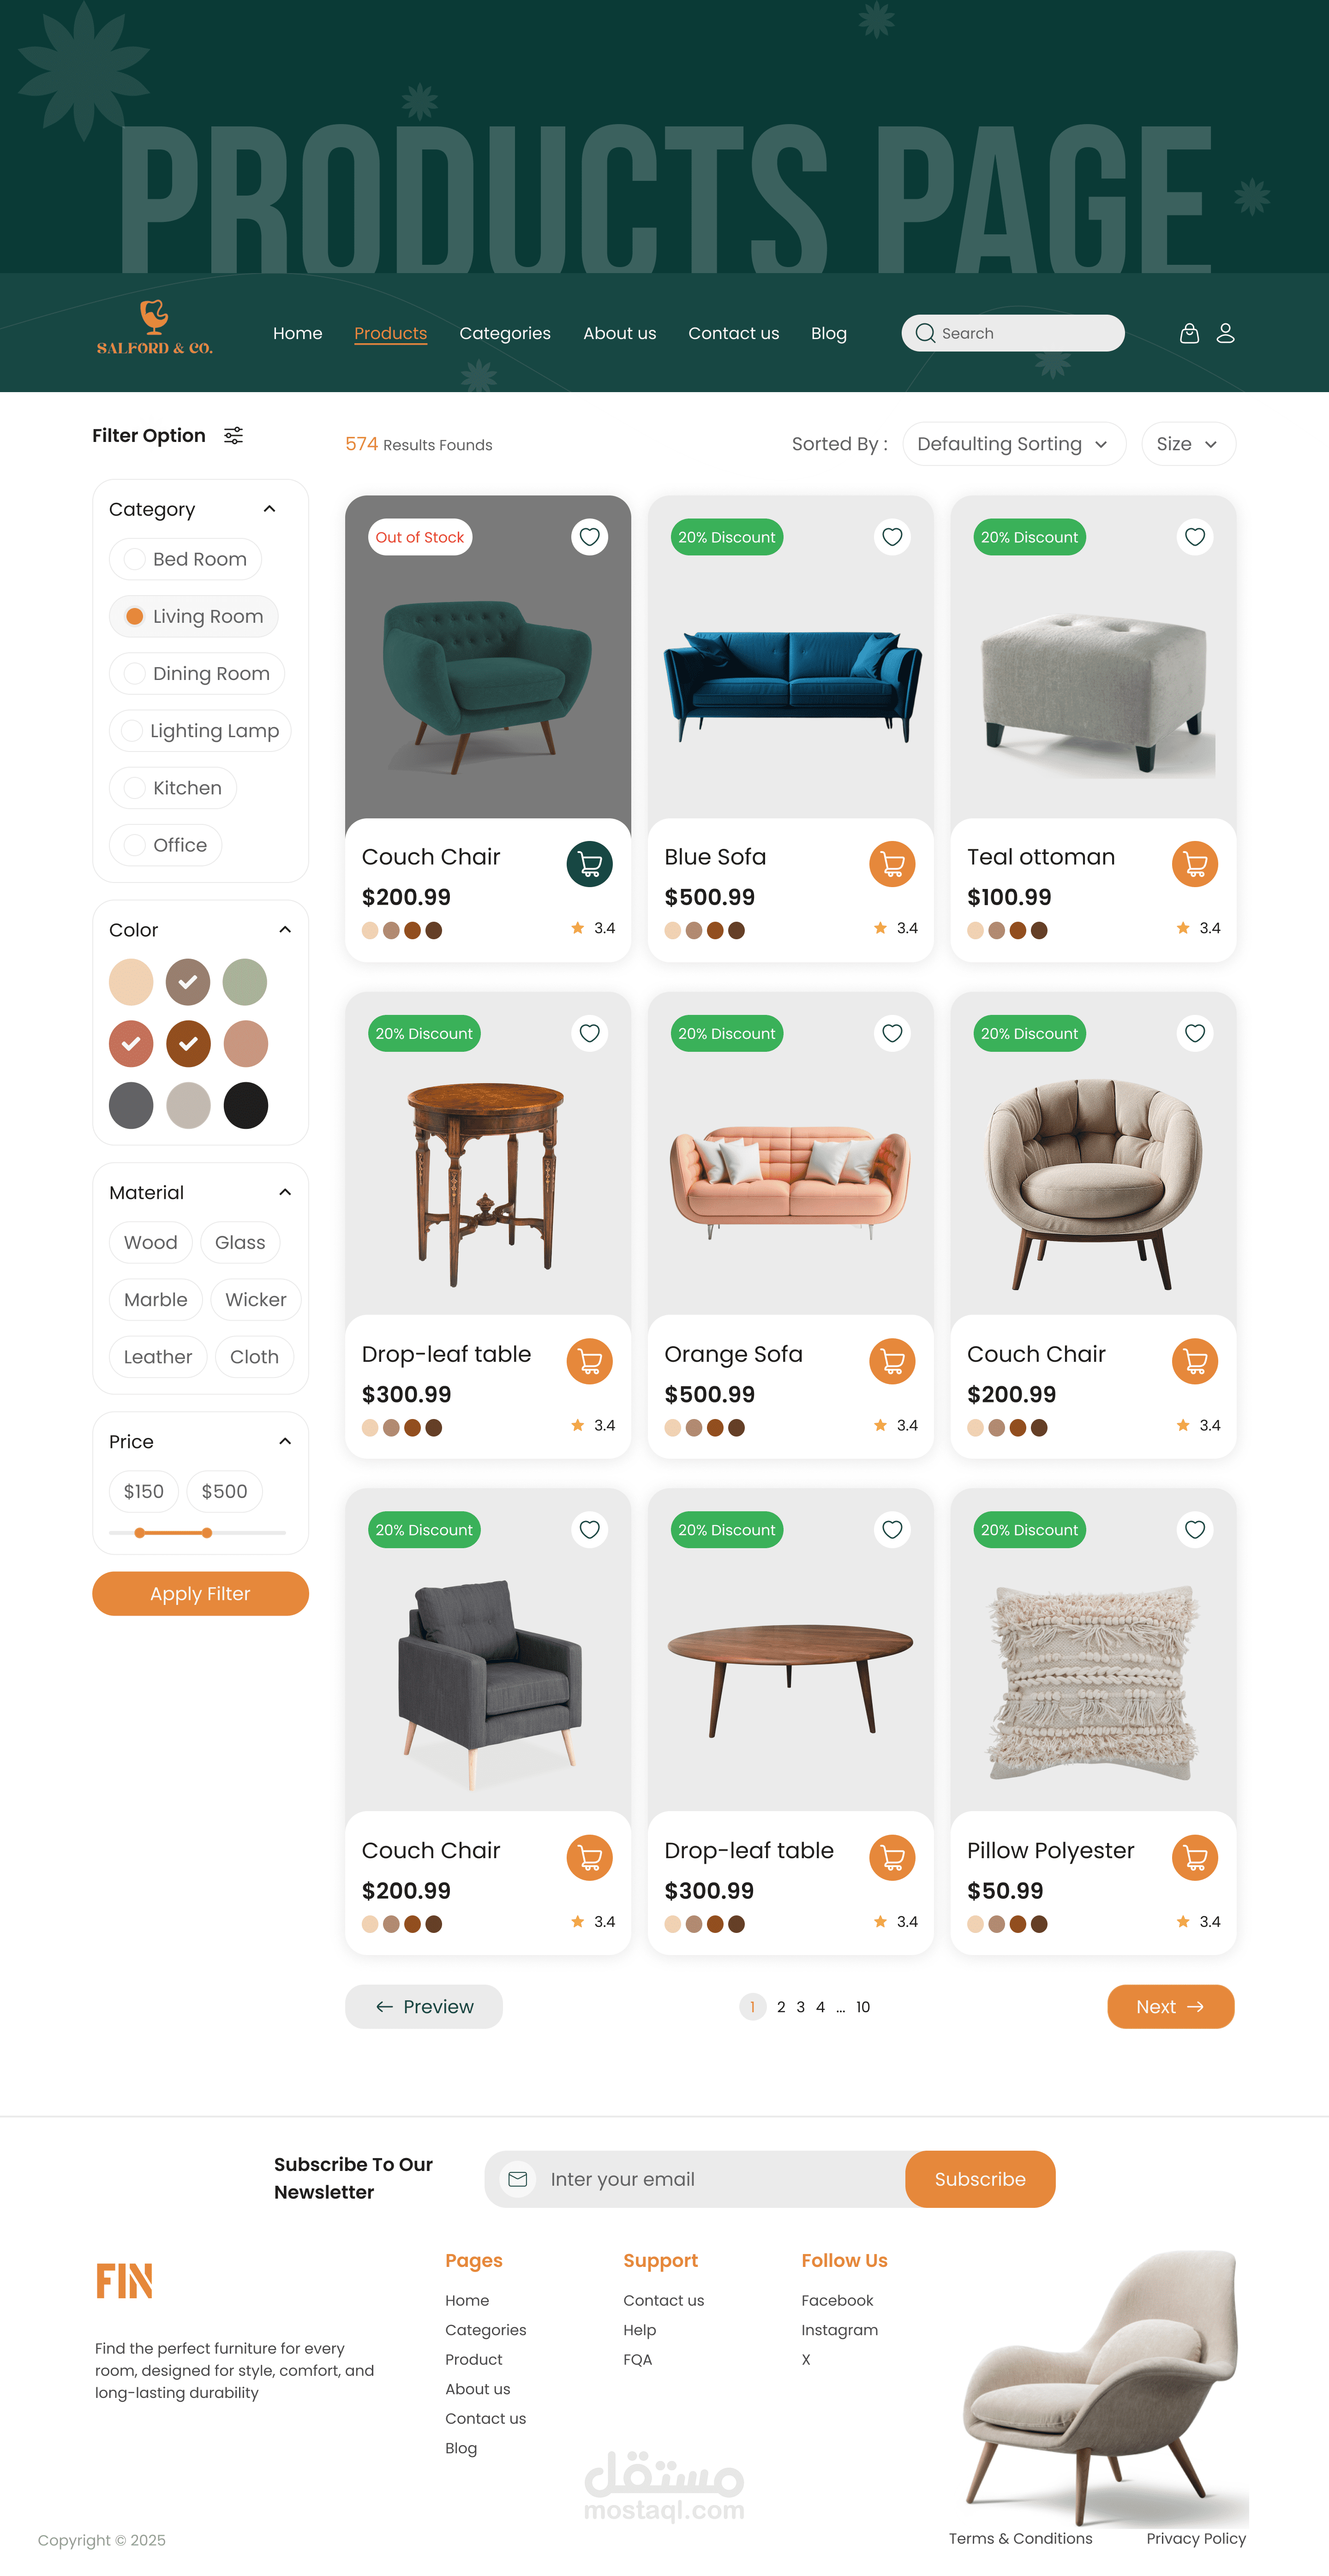Click the Filter Option sliders icon
Image resolution: width=1329 pixels, height=2576 pixels.
(x=233, y=435)
